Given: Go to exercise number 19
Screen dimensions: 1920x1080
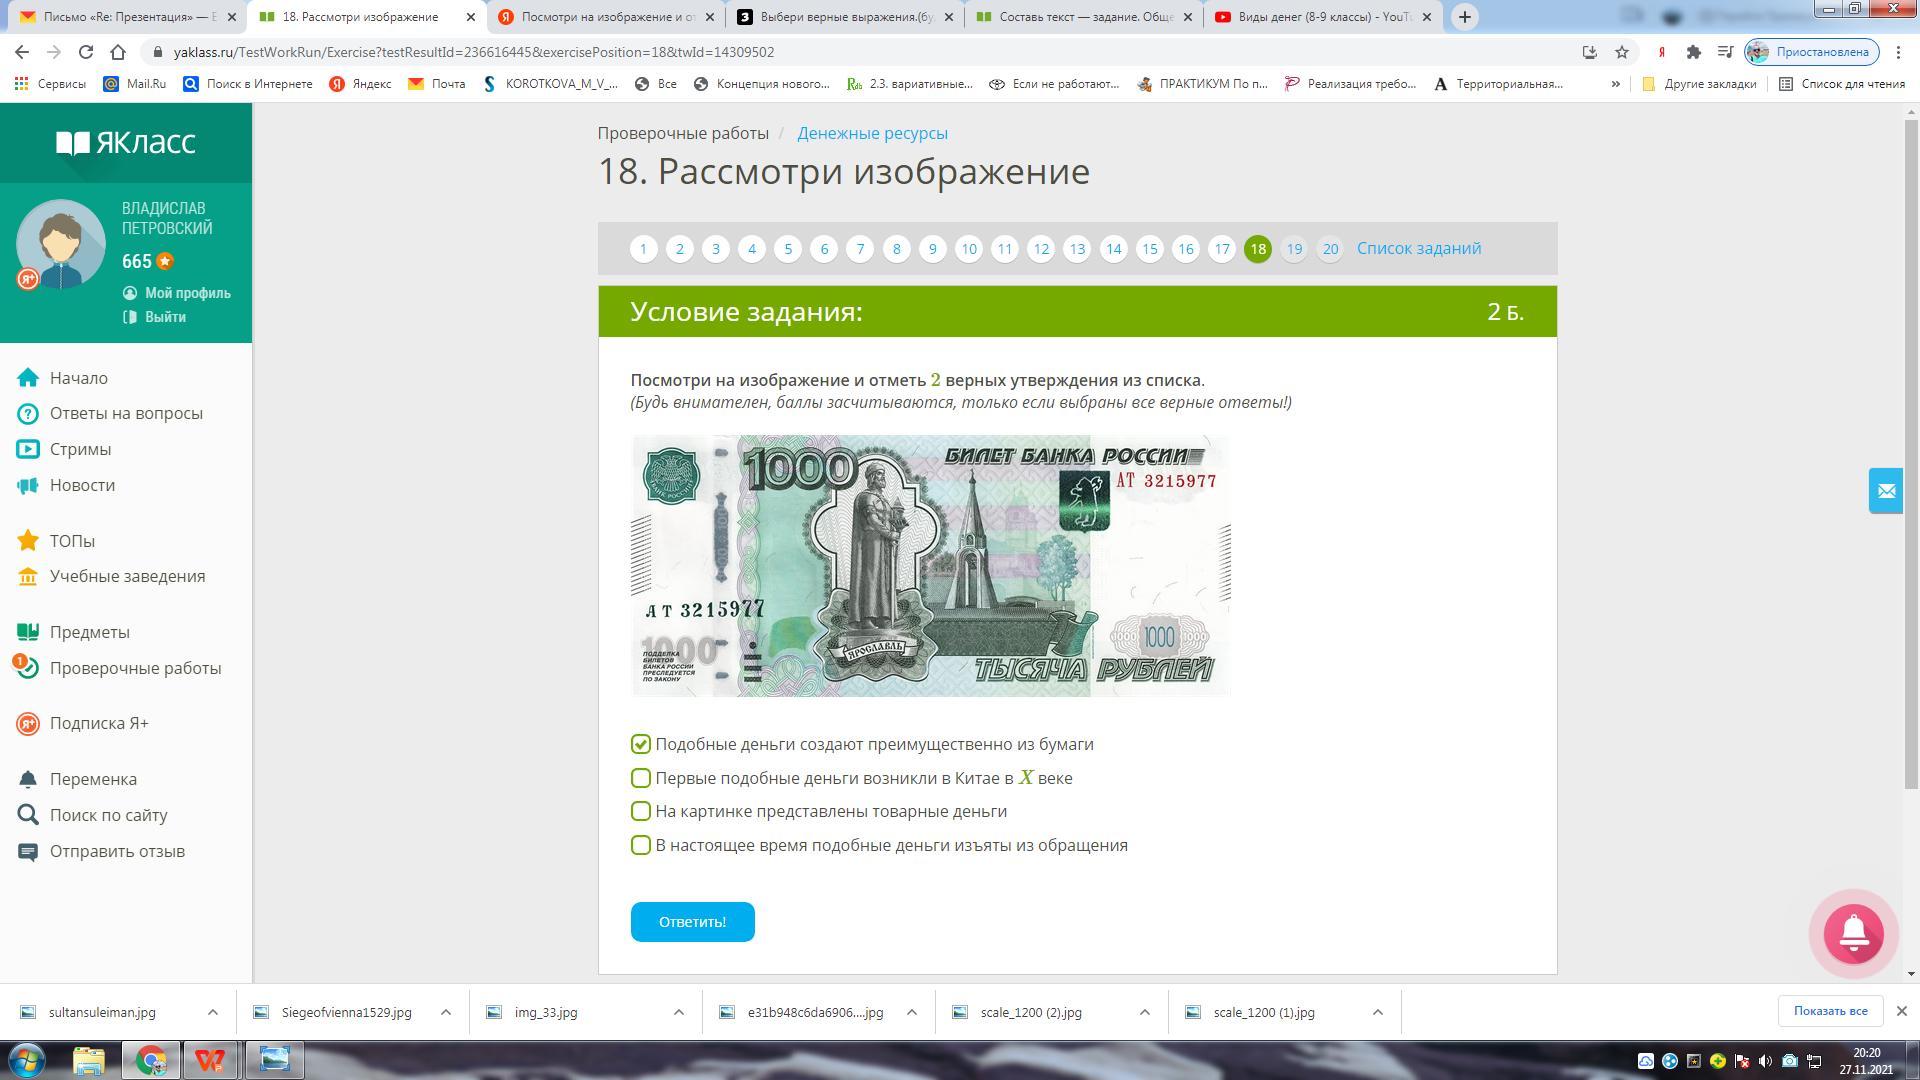Looking at the screenshot, I should 1294,249.
